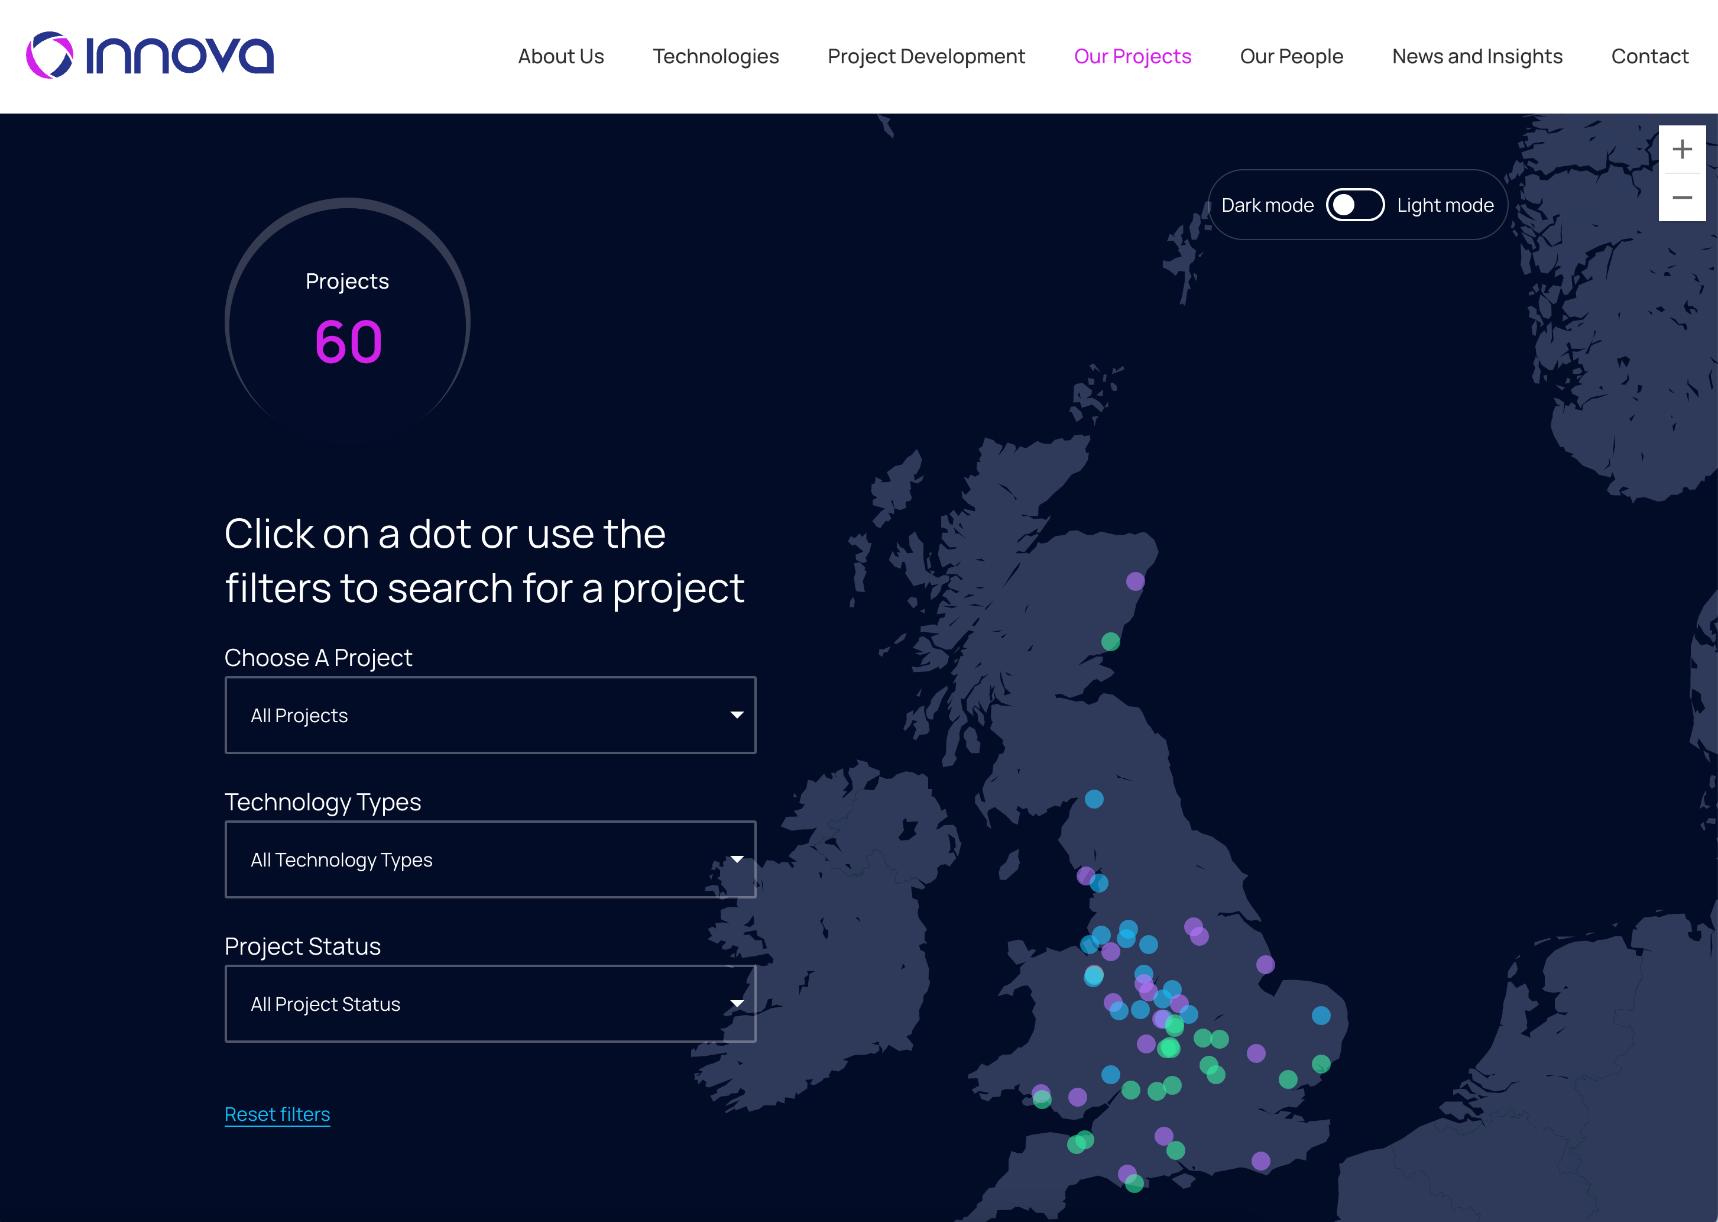The width and height of the screenshot is (1718, 1222).
Task: Select the Light mode label
Action: (1445, 205)
